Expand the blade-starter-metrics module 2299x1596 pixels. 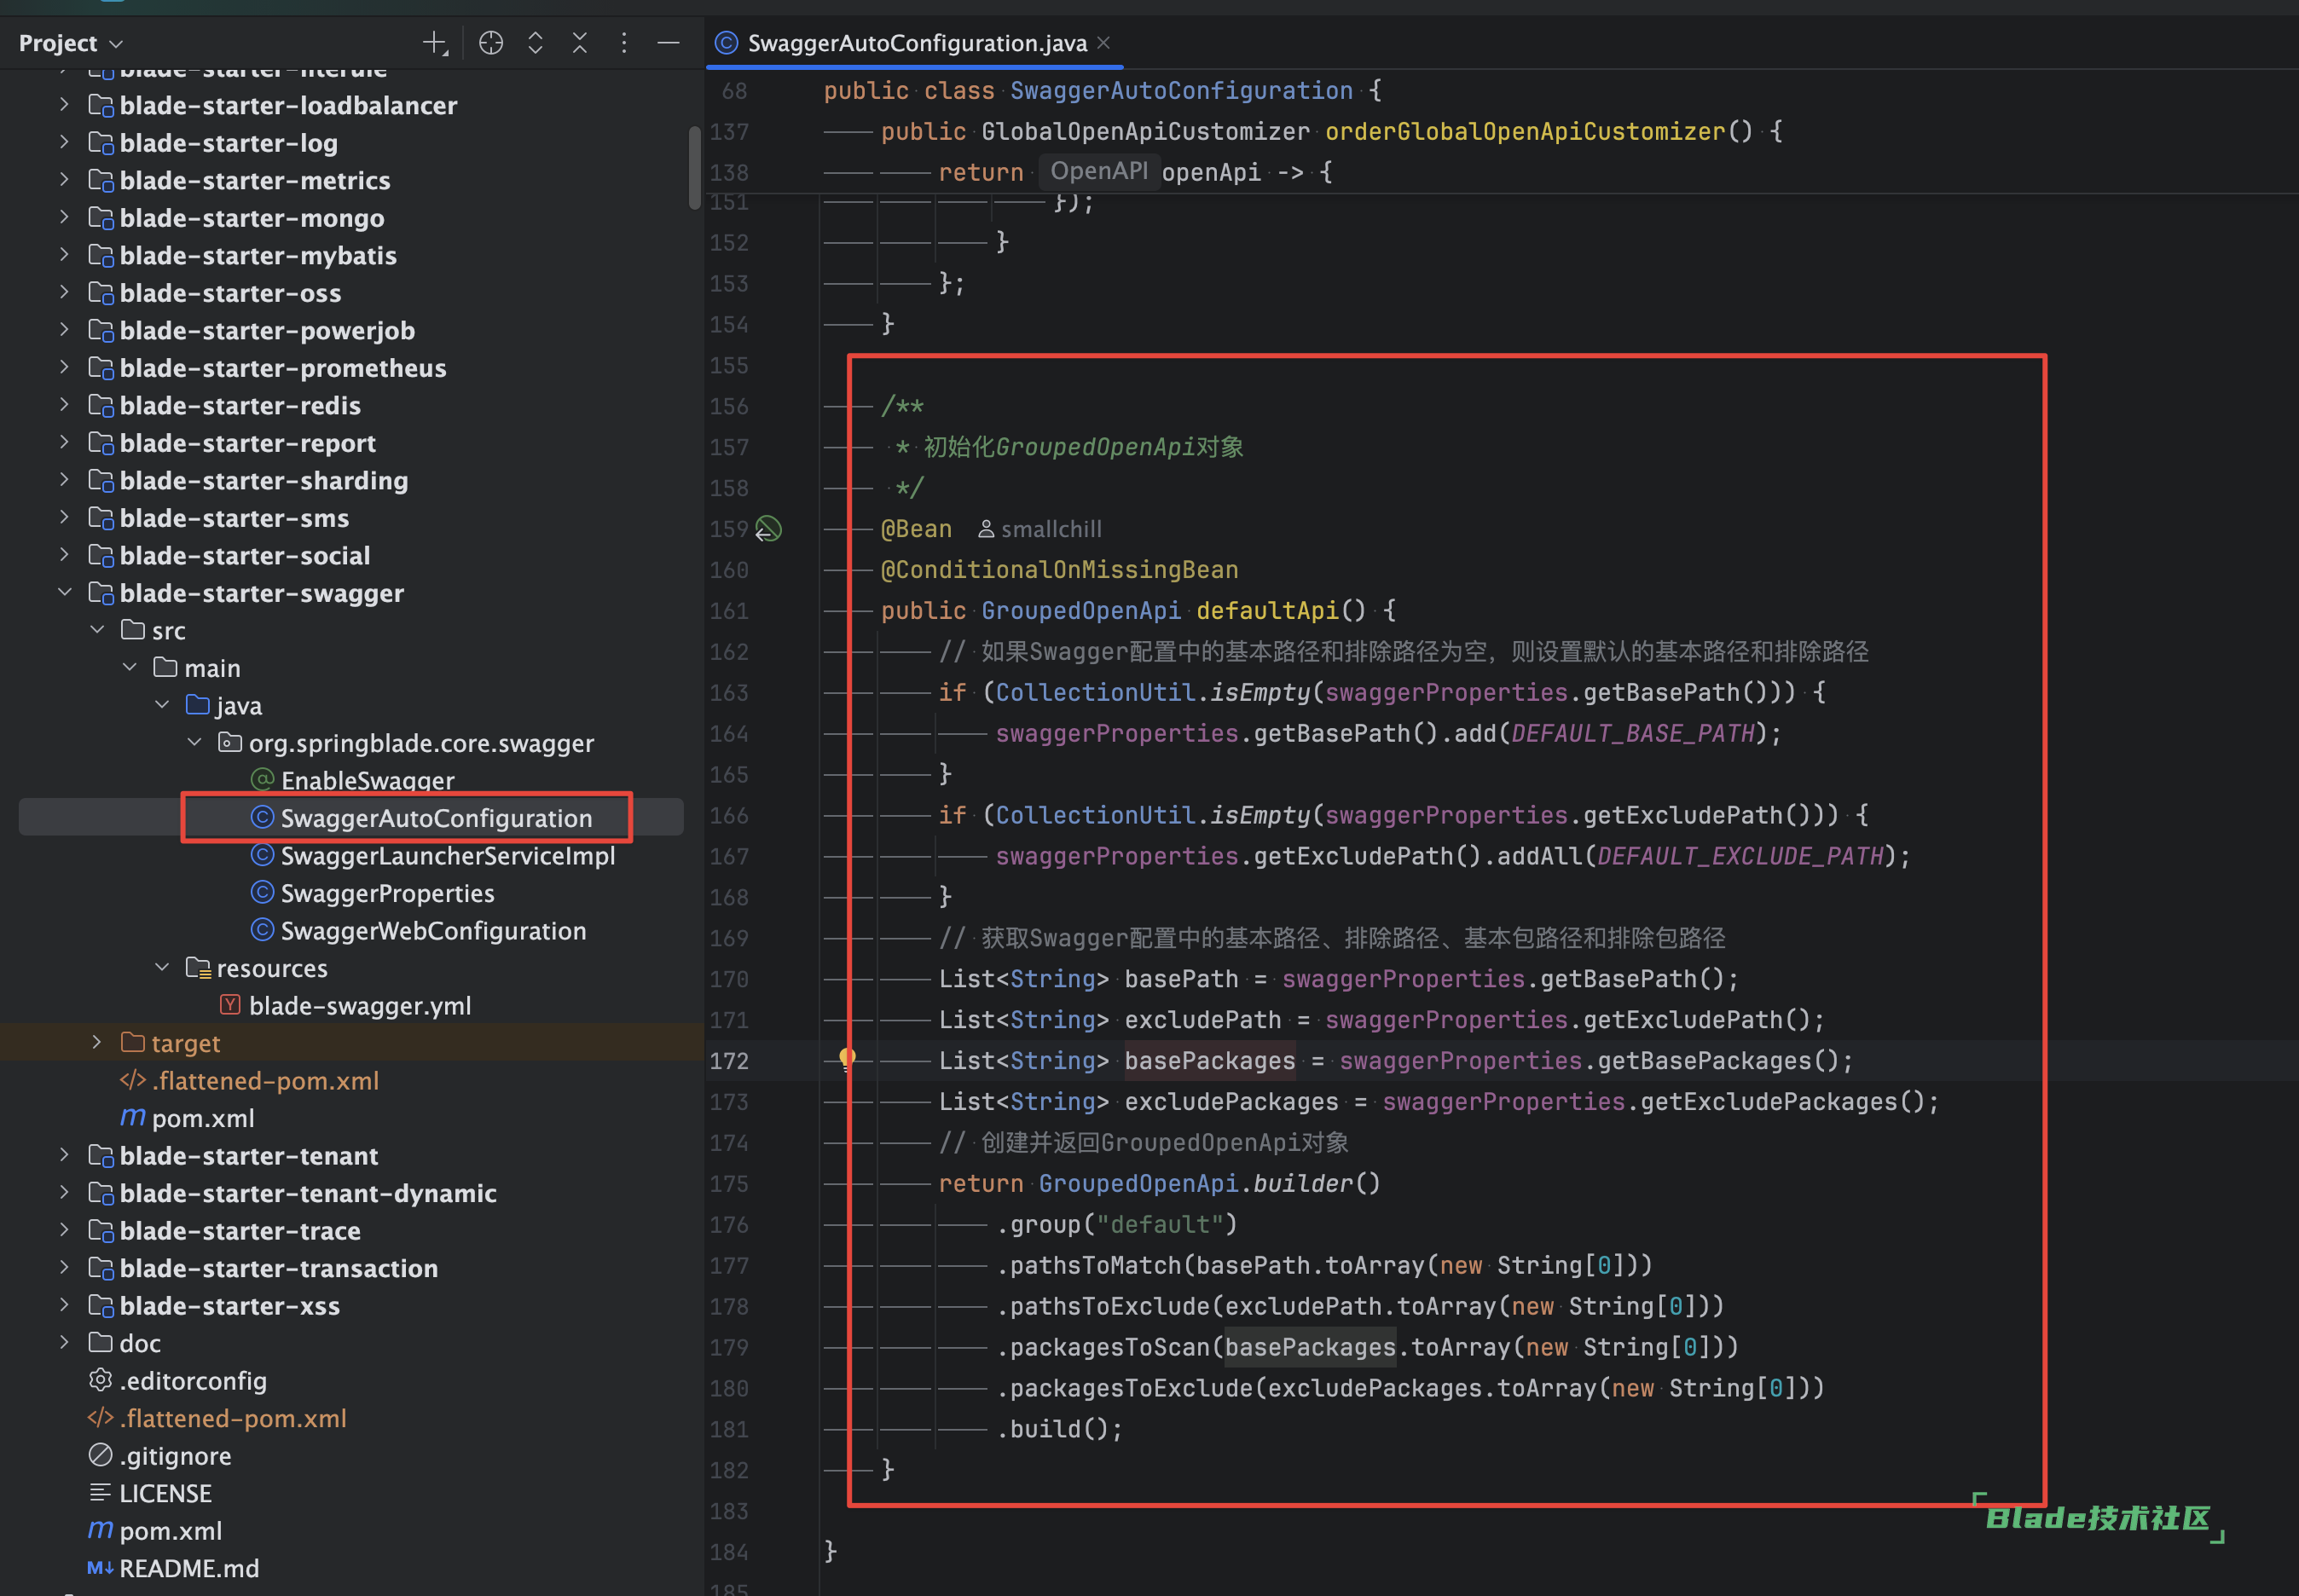point(64,180)
